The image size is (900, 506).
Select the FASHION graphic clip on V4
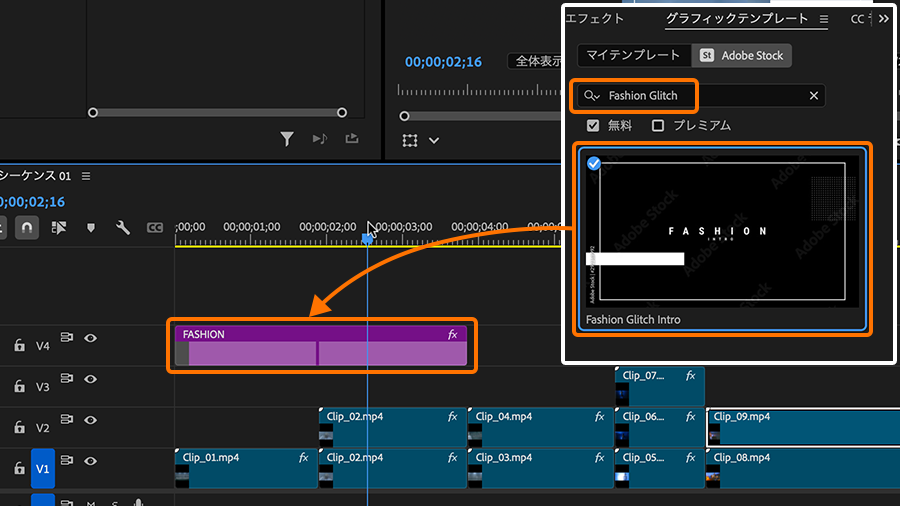tap(321, 346)
